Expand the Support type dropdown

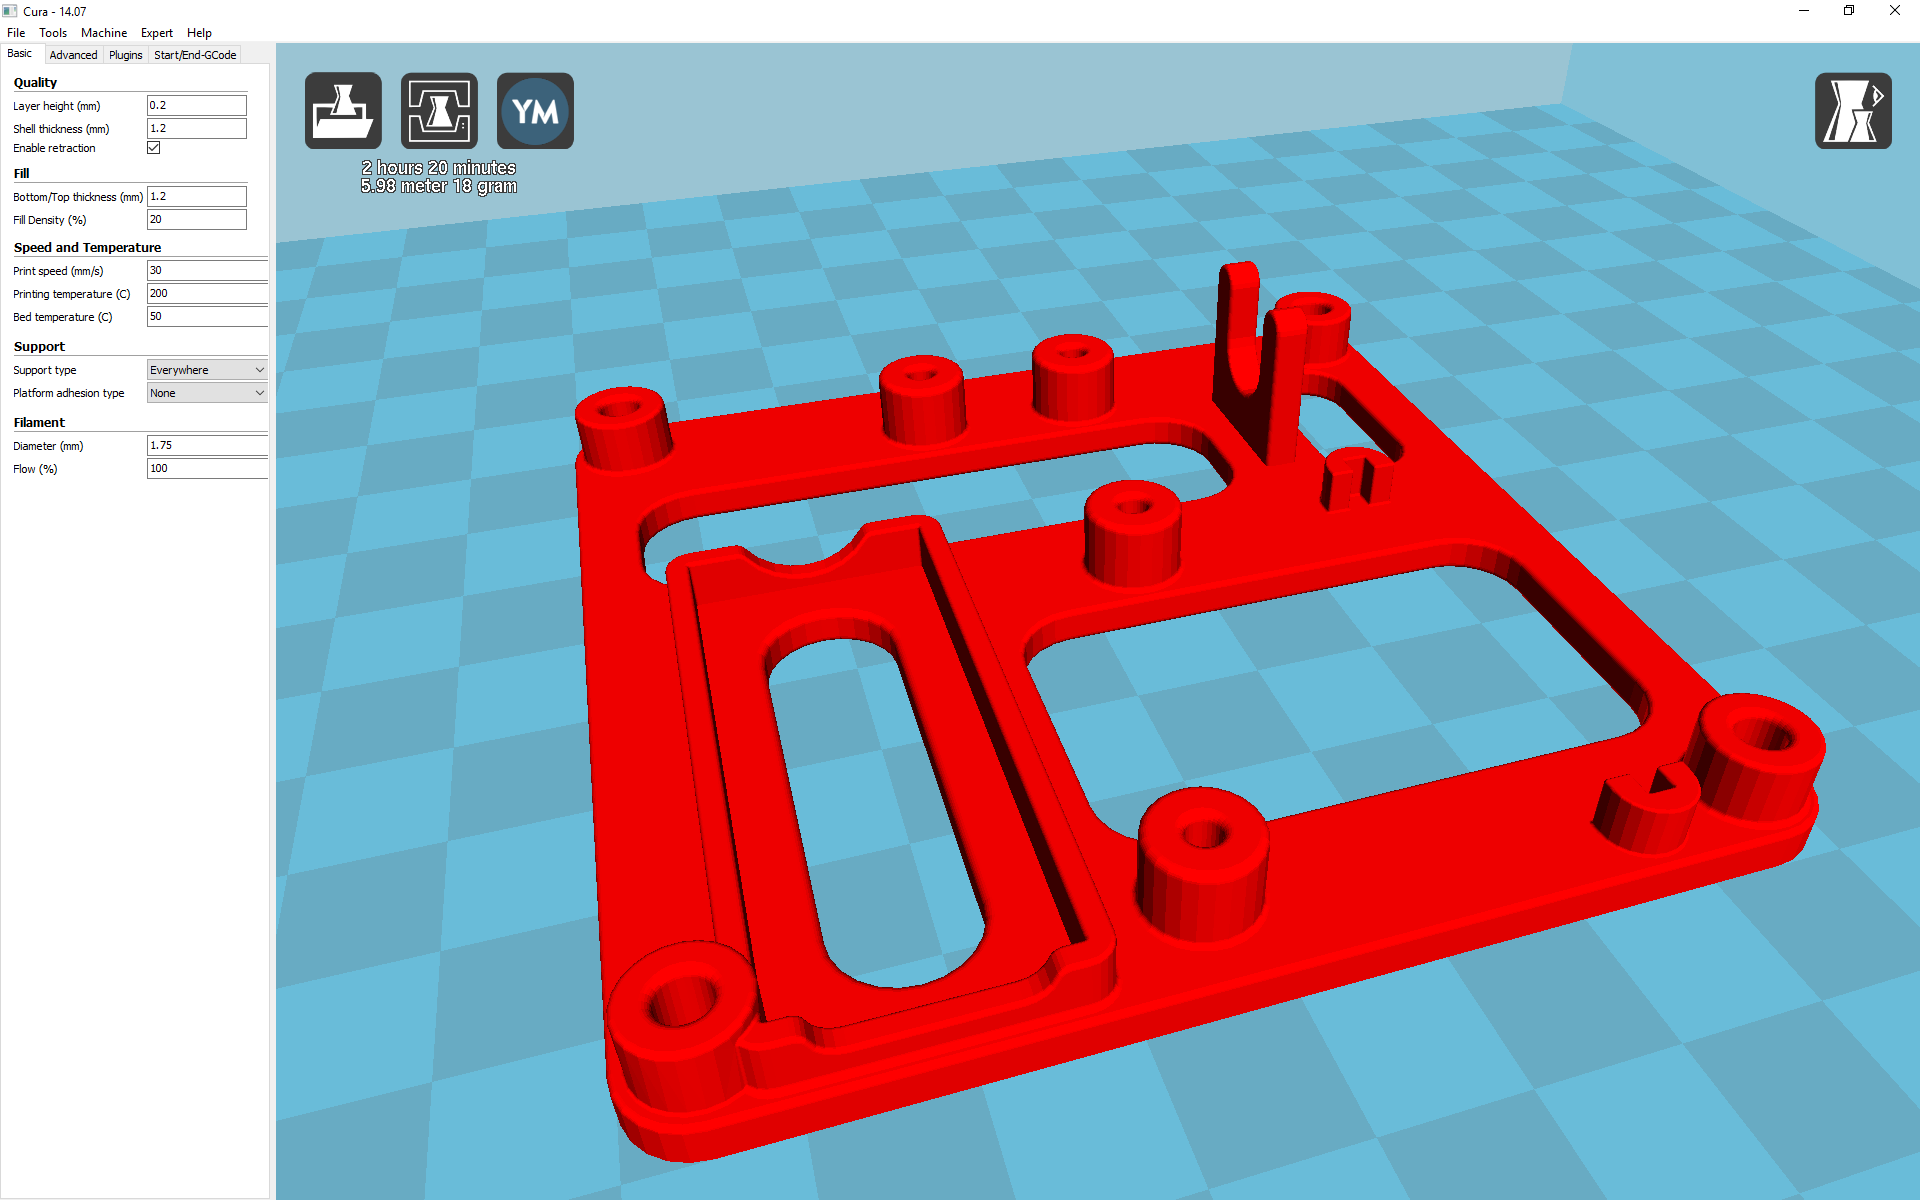(x=207, y=370)
